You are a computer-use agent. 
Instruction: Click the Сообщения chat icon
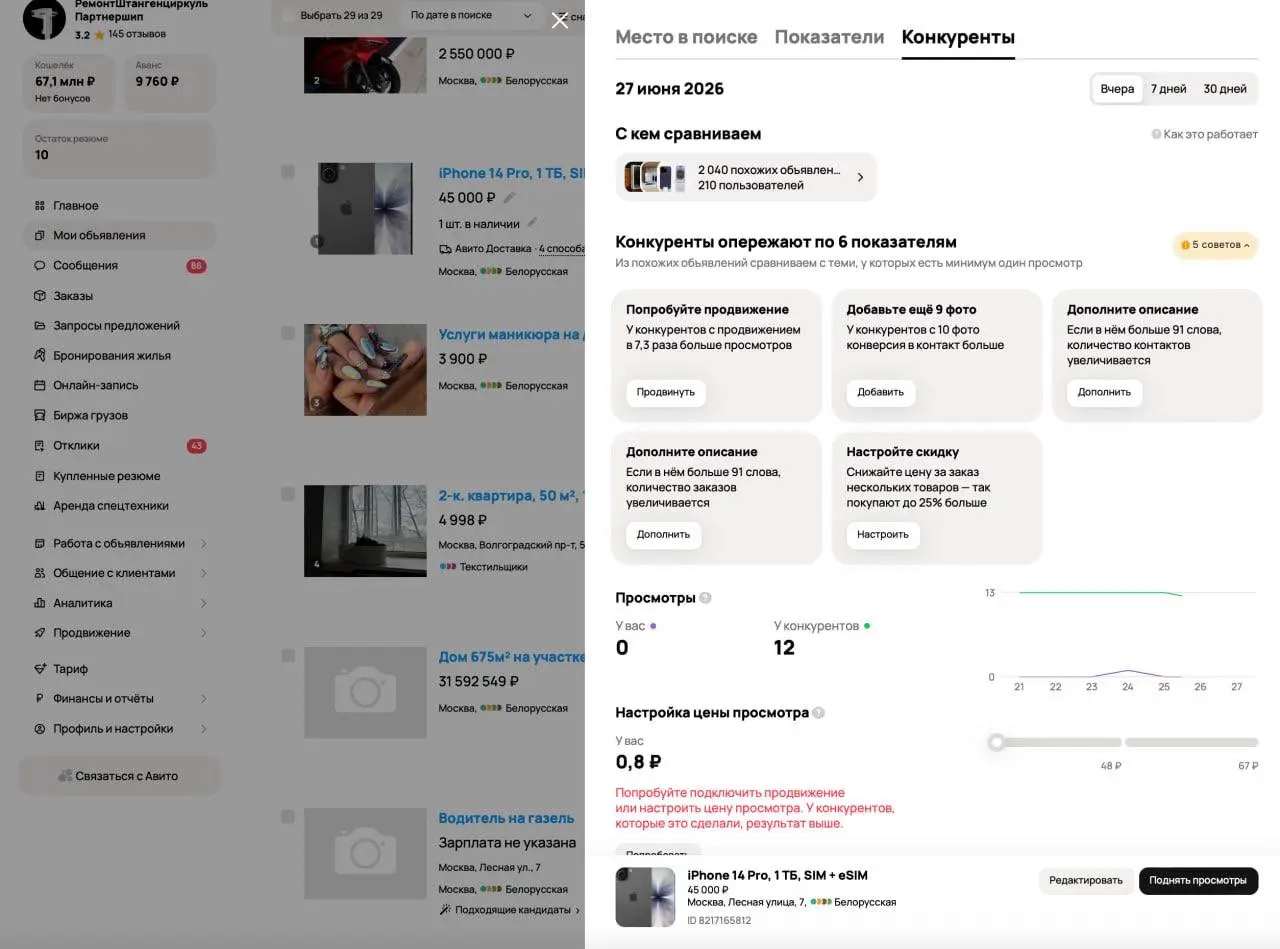pos(40,266)
